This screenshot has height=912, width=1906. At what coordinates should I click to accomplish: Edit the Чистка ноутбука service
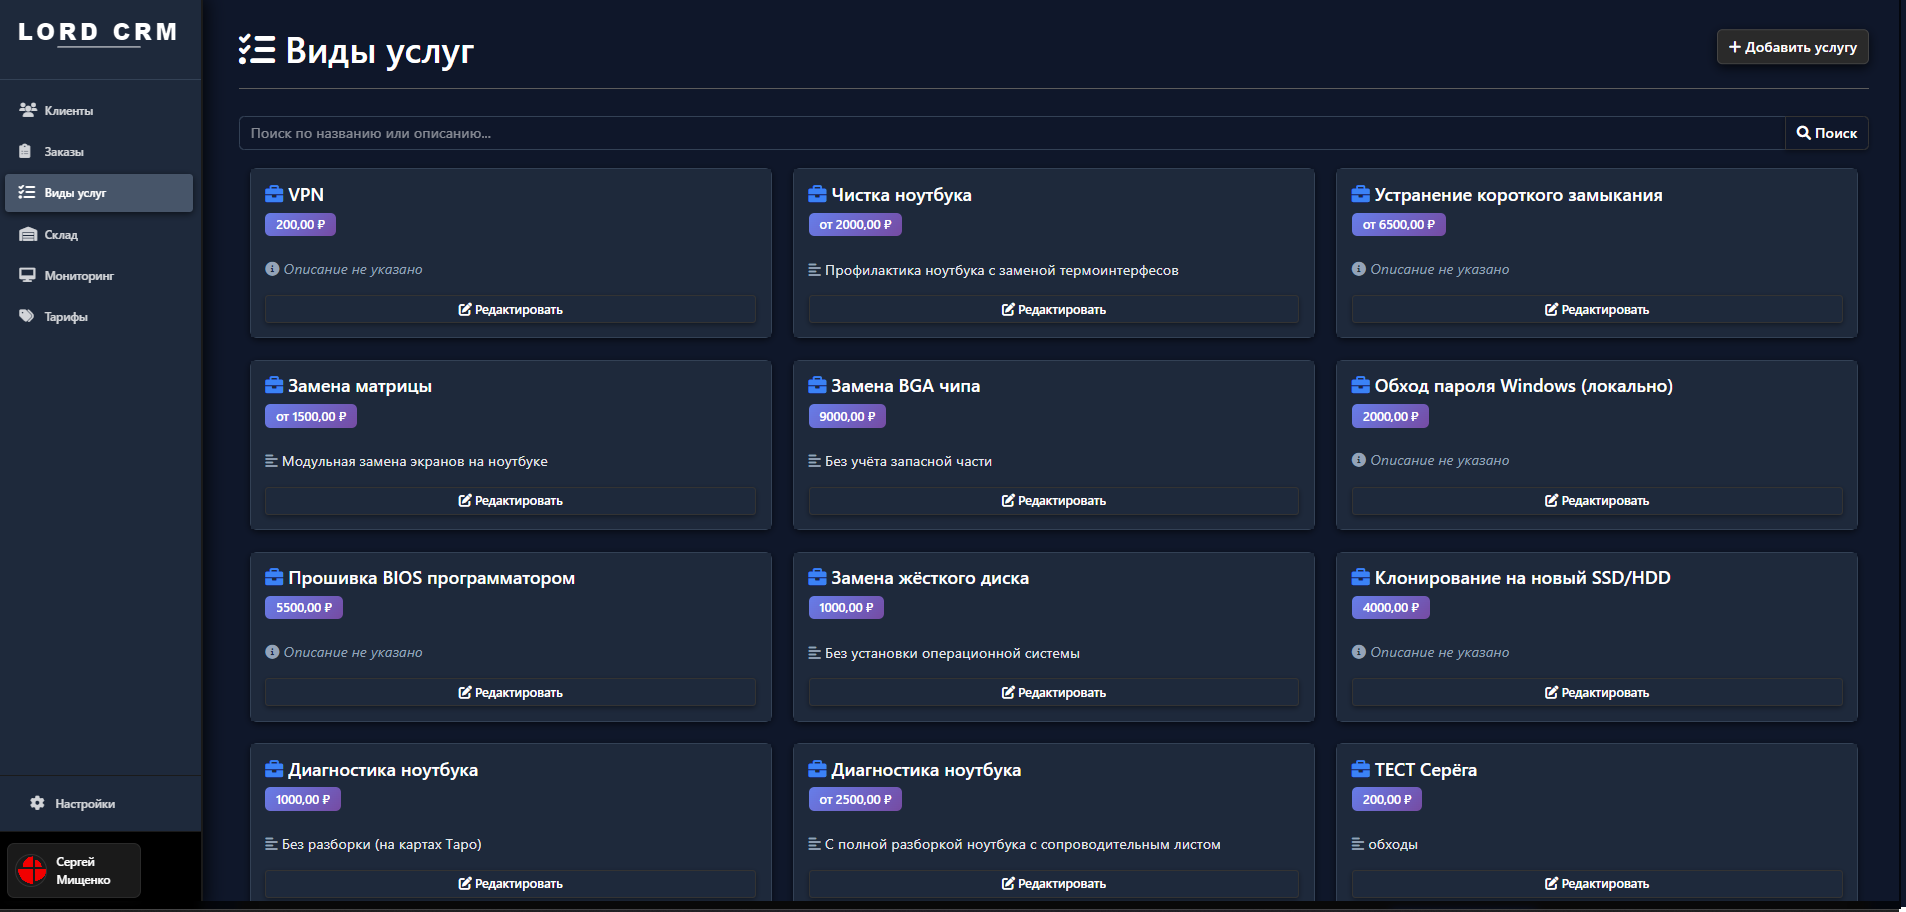click(1053, 310)
